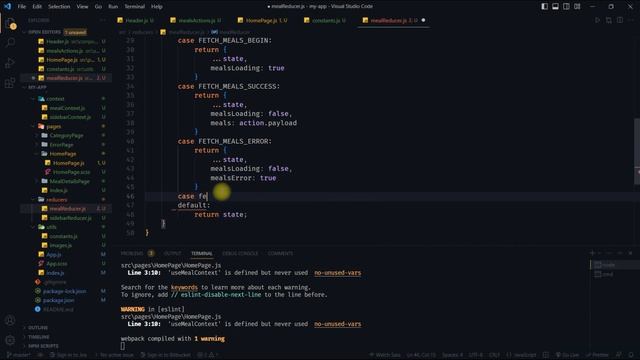Select the node terminal instance

[x=614, y=265]
